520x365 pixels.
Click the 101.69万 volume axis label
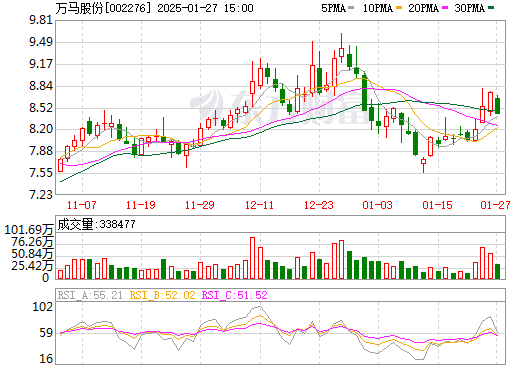pyautogui.click(x=29, y=230)
